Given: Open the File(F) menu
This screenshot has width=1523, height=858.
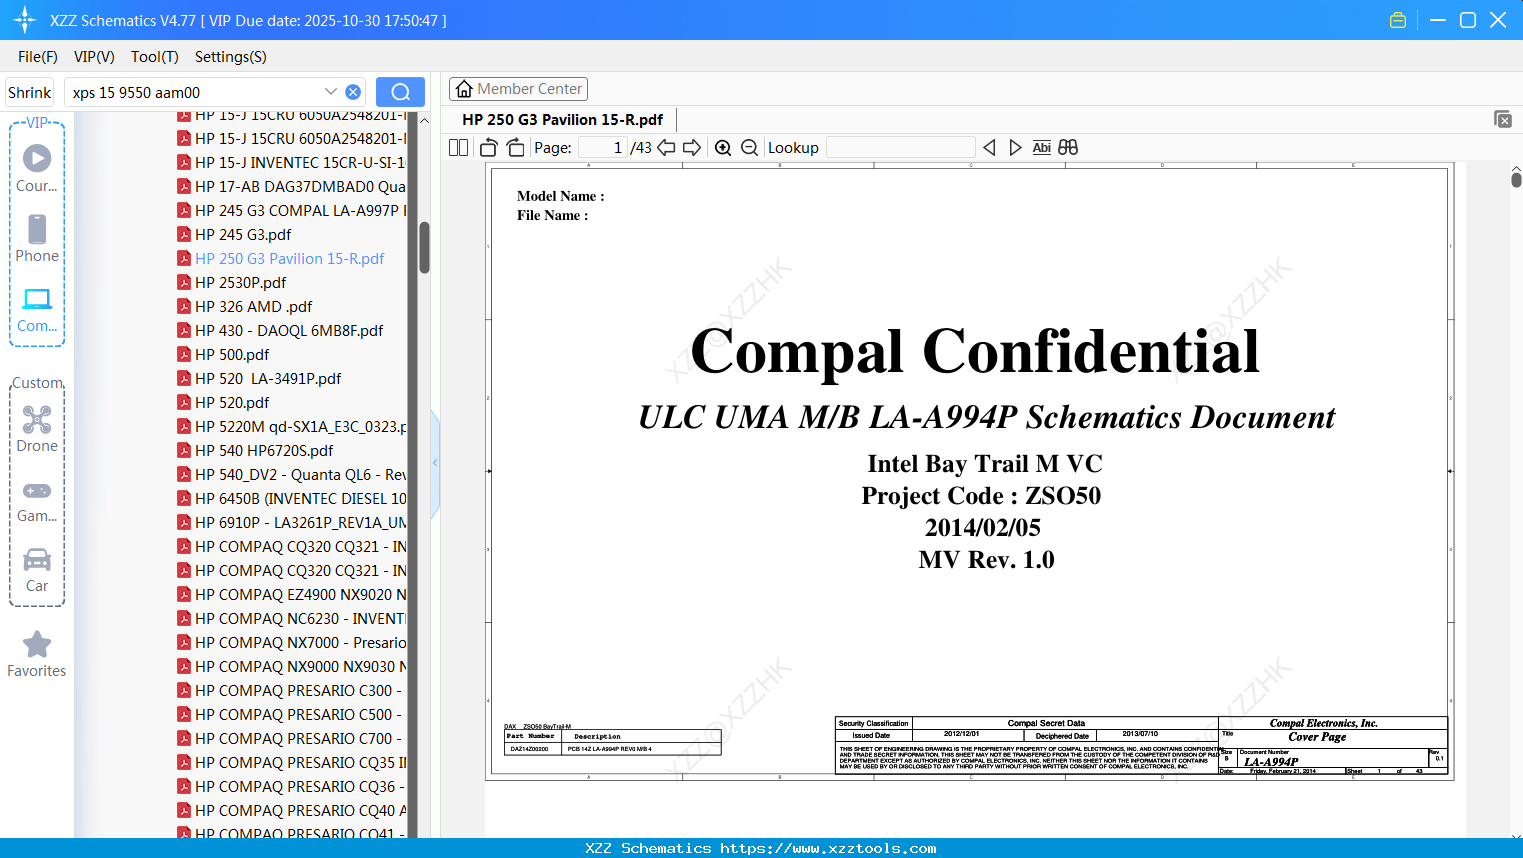Looking at the screenshot, I should coord(38,57).
